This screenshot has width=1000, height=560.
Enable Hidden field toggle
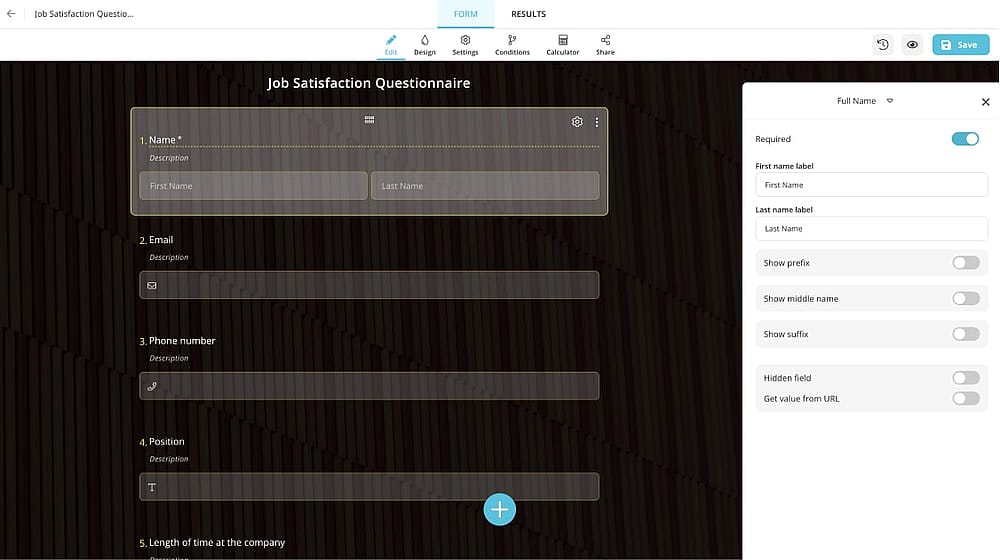click(966, 378)
